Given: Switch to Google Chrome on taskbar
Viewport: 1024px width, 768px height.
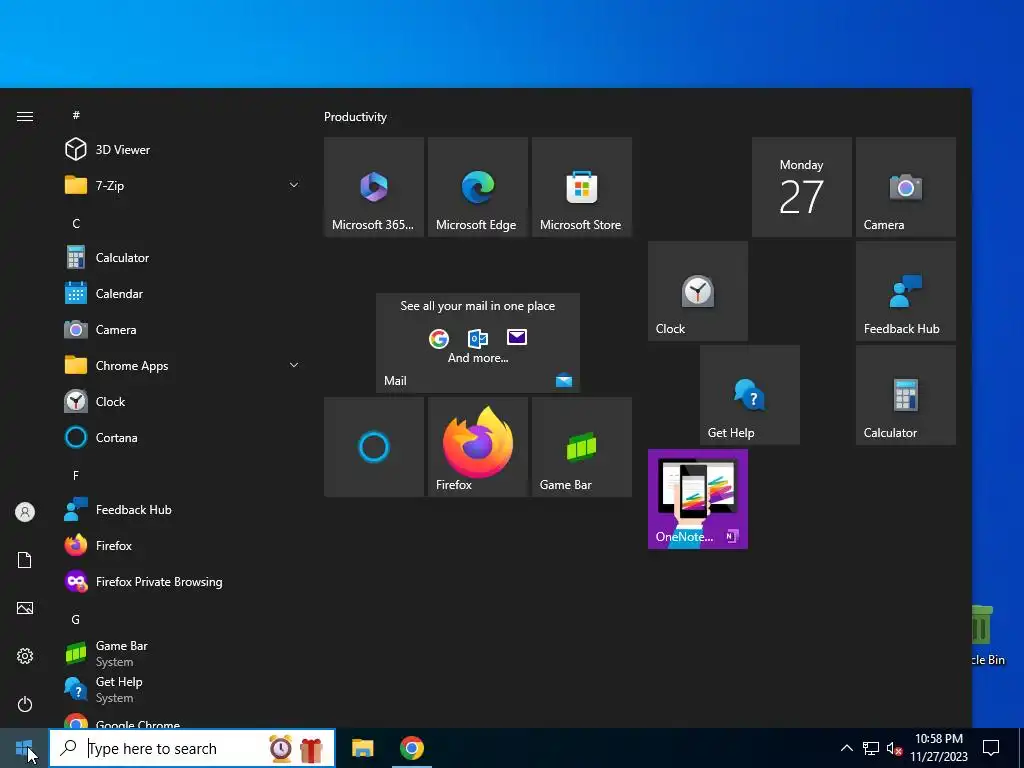Looking at the screenshot, I should pos(411,748).
